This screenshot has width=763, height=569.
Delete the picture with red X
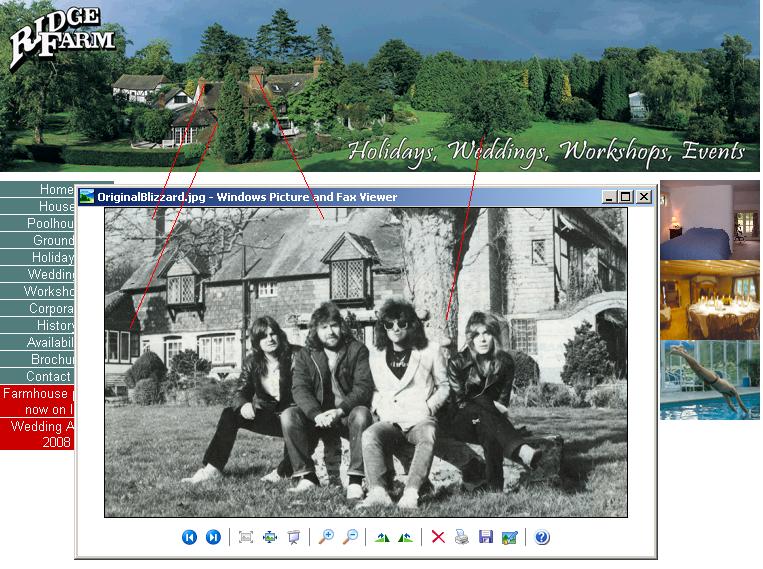(x=438, y=538)
